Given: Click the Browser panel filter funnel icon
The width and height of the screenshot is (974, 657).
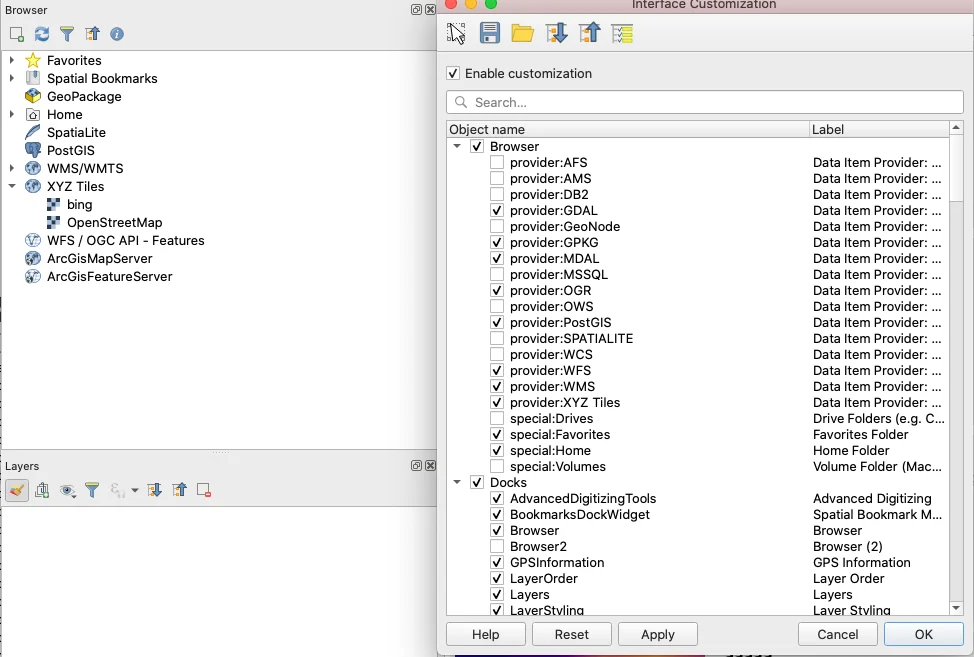Looking at the screenshot, I should pos(67,34).
